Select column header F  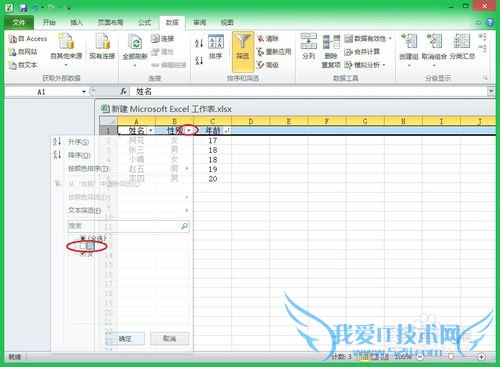click(x=327, y=121)
